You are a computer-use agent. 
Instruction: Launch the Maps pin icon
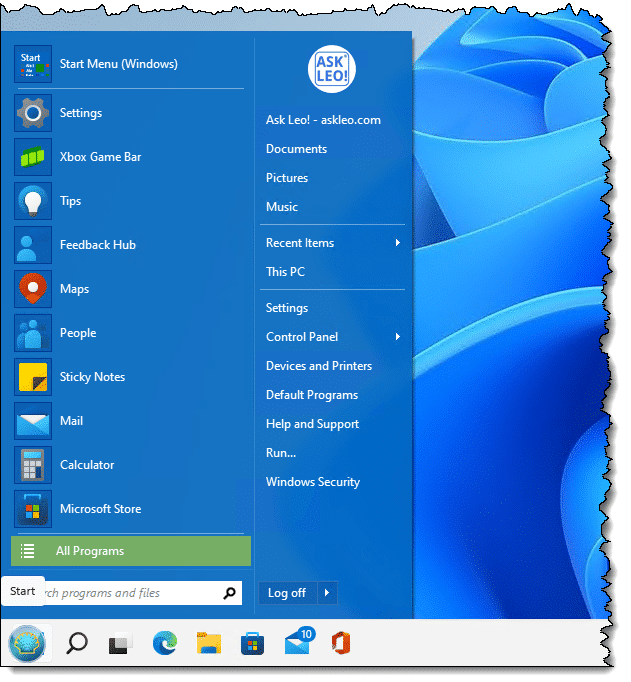click(x=33, y=289)
